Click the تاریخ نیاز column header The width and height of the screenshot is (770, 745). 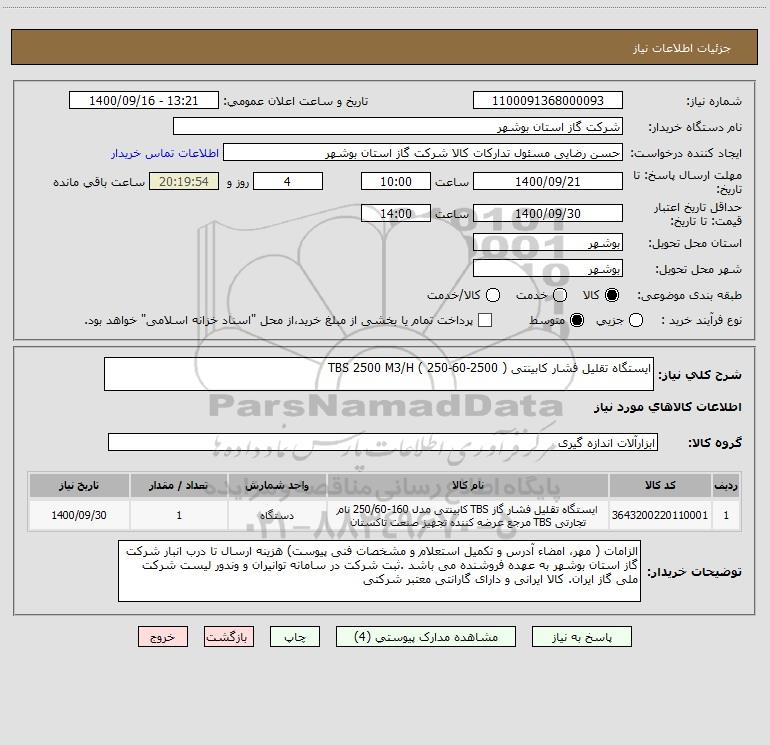coord(79,485)
